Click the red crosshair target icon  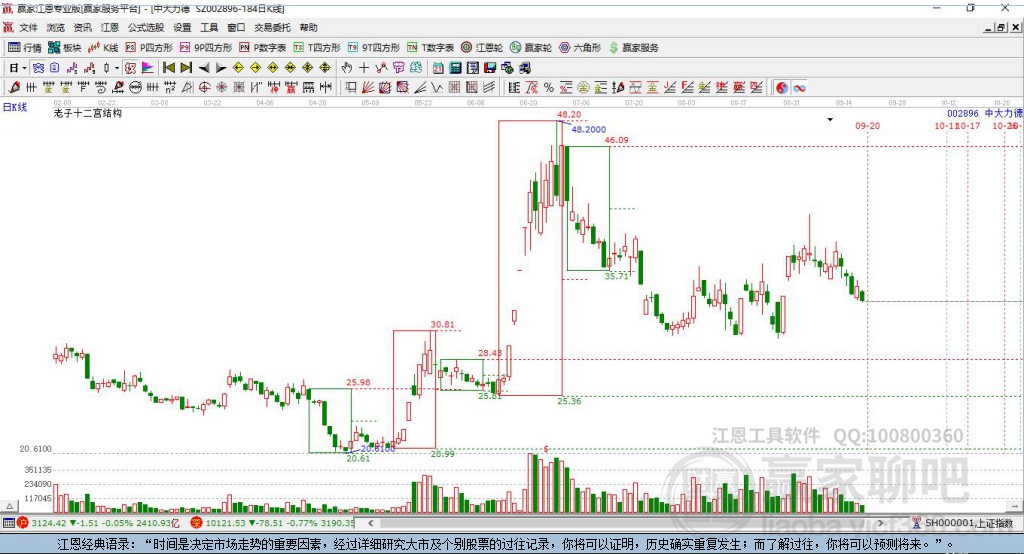click(x=204, y=88)
